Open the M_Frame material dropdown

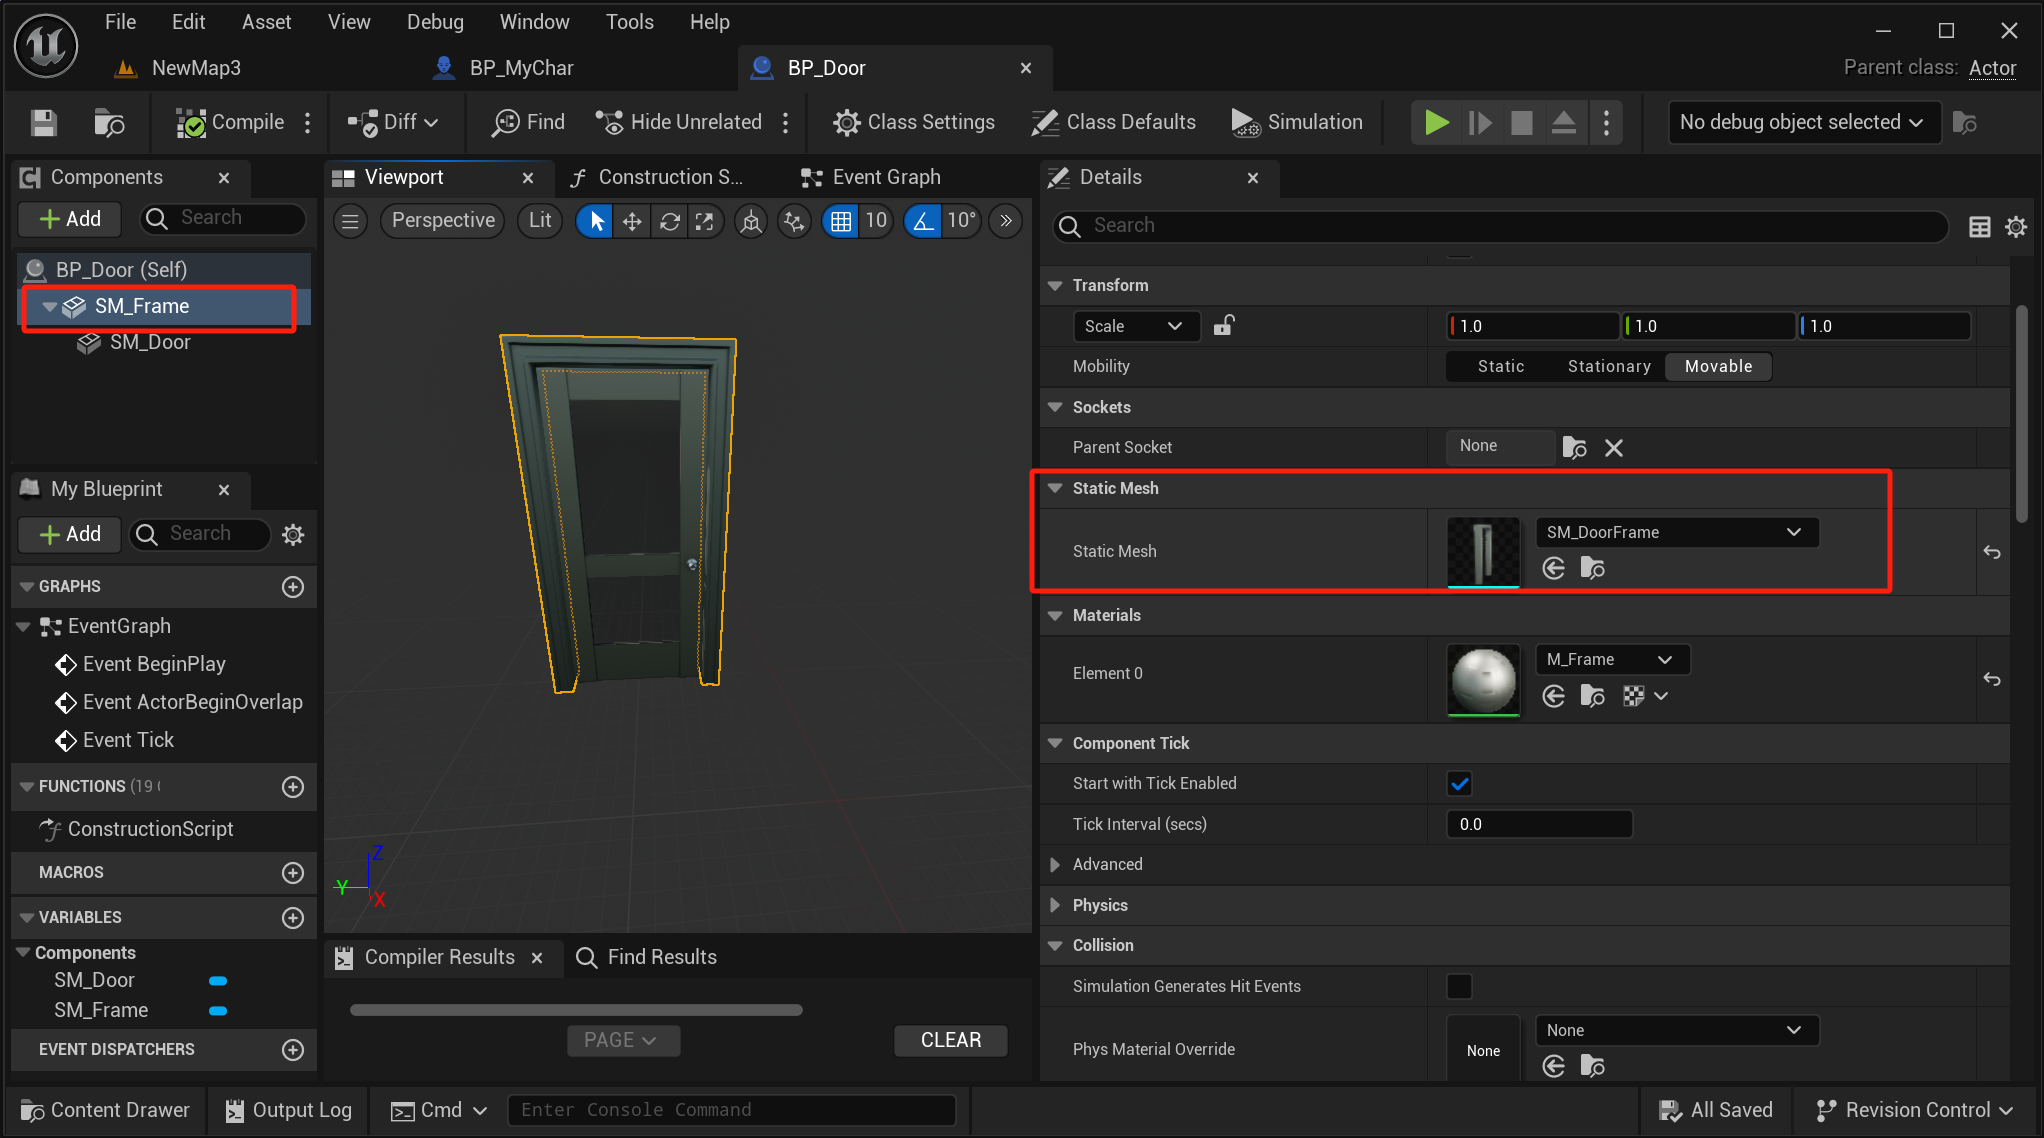click(1612, 659)
